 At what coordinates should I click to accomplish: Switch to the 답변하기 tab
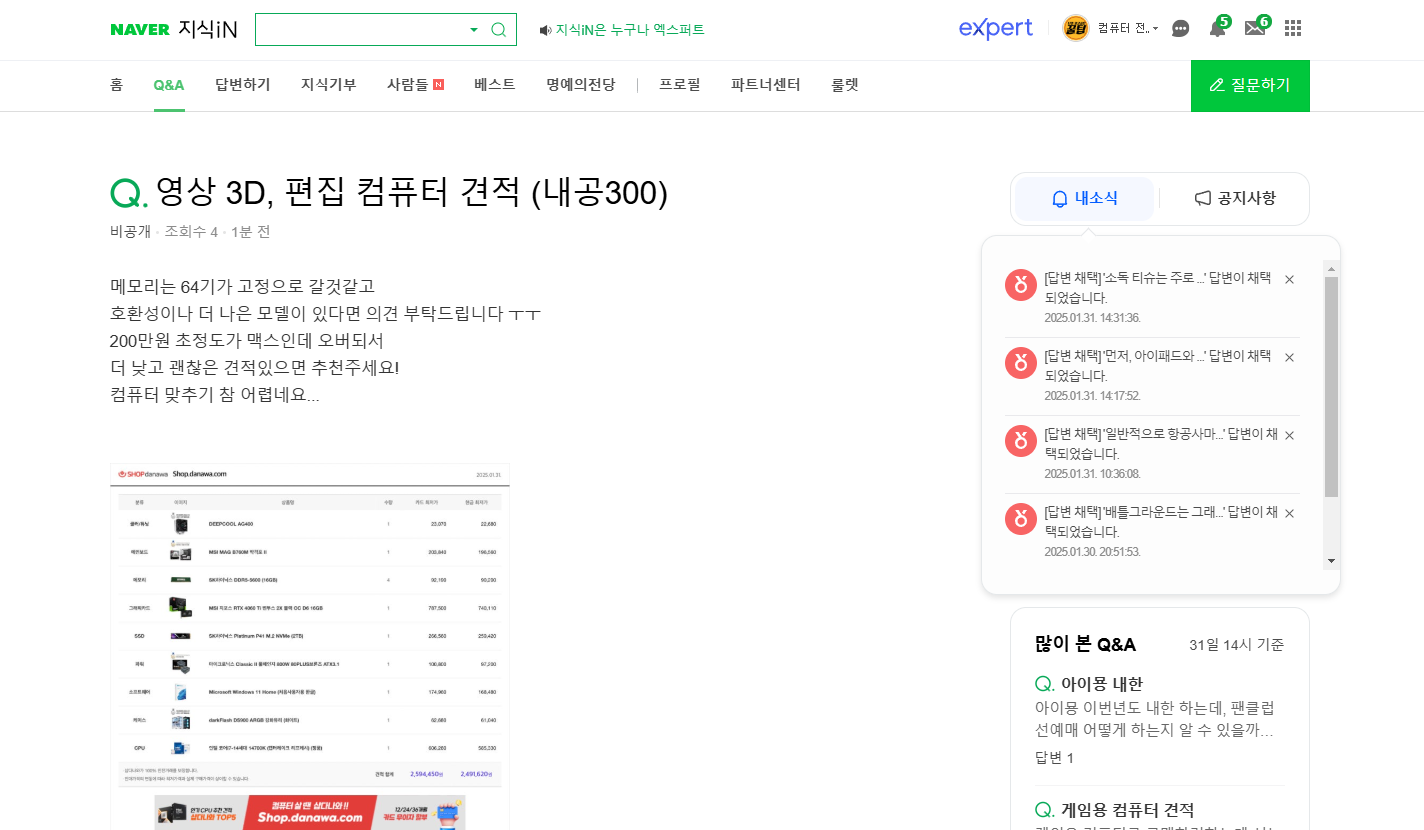(243, 85)
